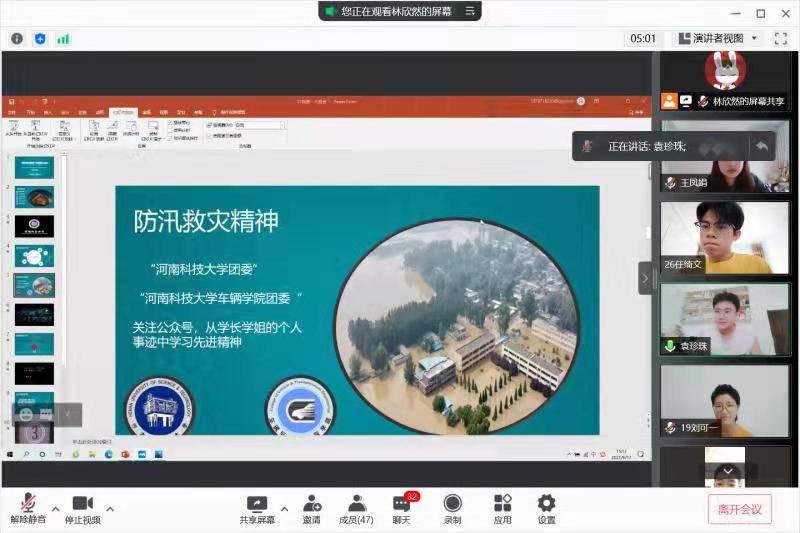
Task: Check the green network signal indicator
Action: click(x=63, y=38)
